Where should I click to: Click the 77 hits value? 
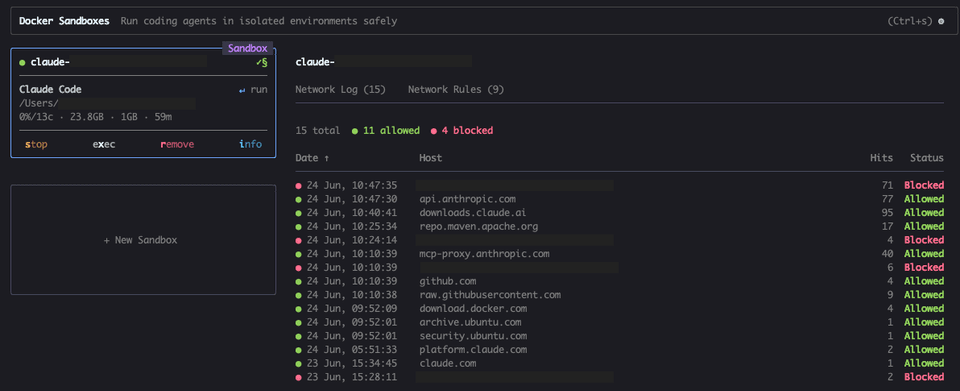point(887,199)
